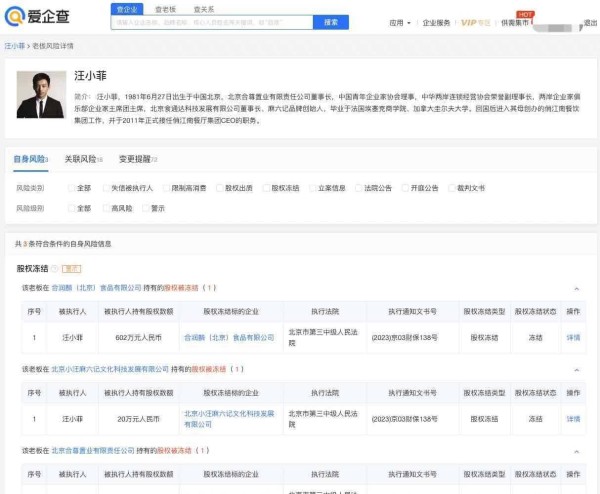This screenshot has width=600, height=494.
Task: Click the info icon beside 股权冻结 heading
Action: [x=55, y=269]
